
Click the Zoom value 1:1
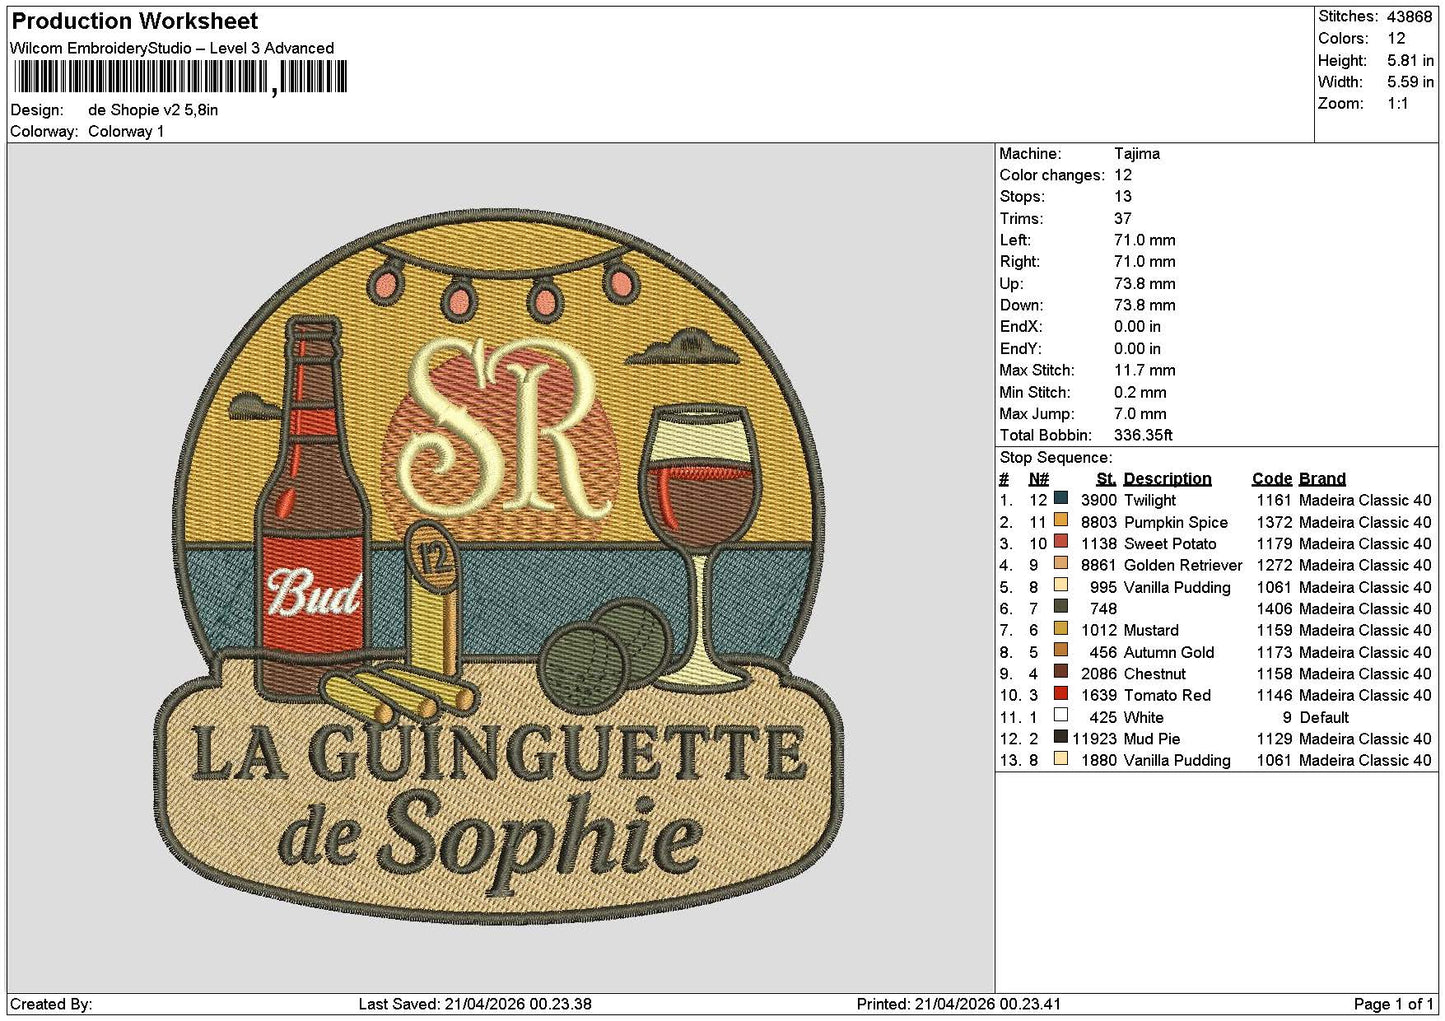(x=1398, y=104)
